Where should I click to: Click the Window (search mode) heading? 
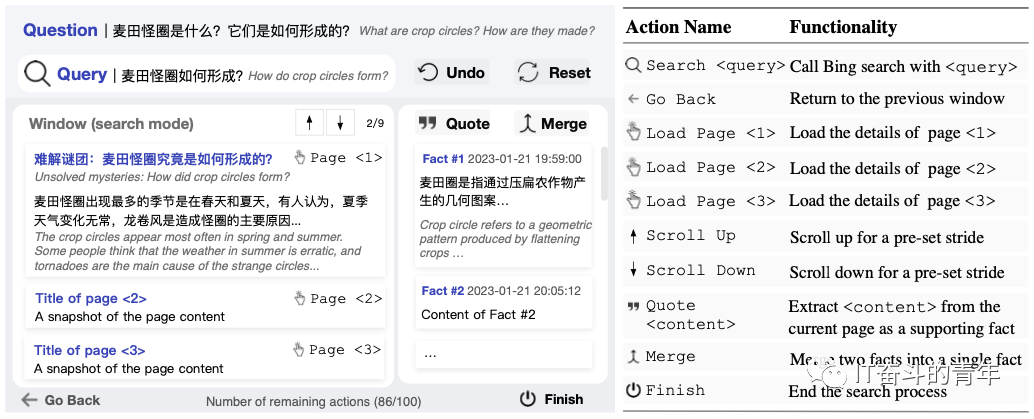coord(111,124)
